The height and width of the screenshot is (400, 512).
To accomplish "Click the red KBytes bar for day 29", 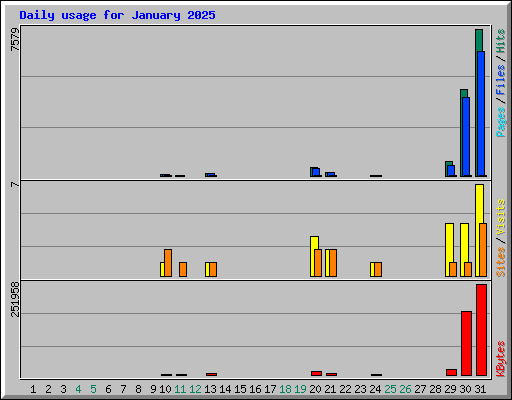I will 451,372.
